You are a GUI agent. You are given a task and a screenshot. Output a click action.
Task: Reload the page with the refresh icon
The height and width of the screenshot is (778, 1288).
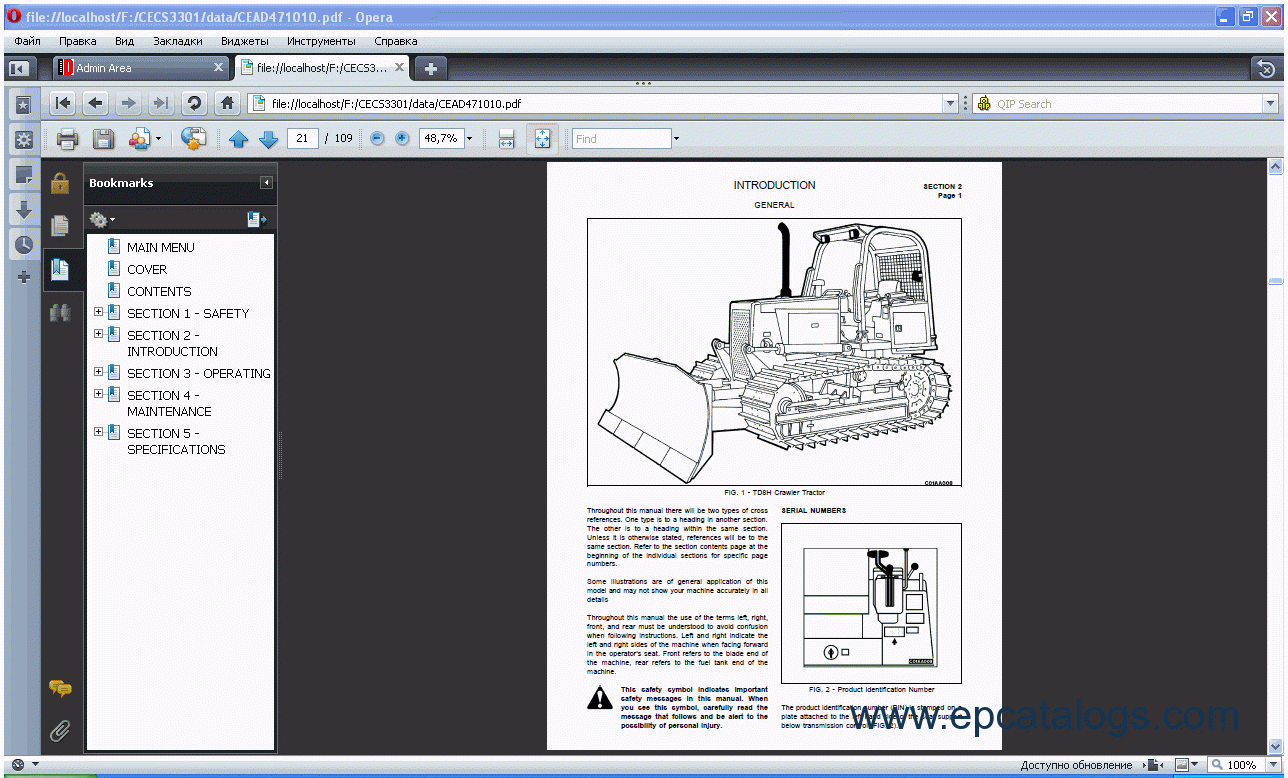pyautogui.click(x=194, y=103)
